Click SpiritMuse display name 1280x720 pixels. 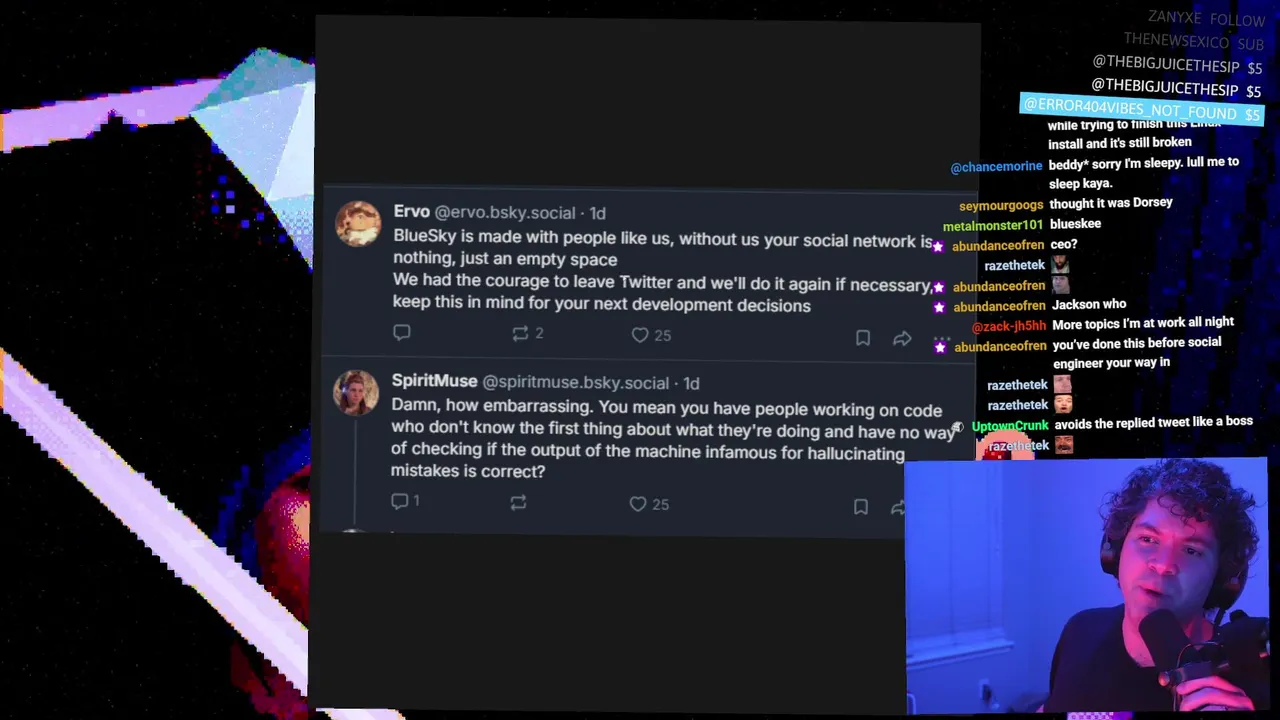[x=434, y=381]
